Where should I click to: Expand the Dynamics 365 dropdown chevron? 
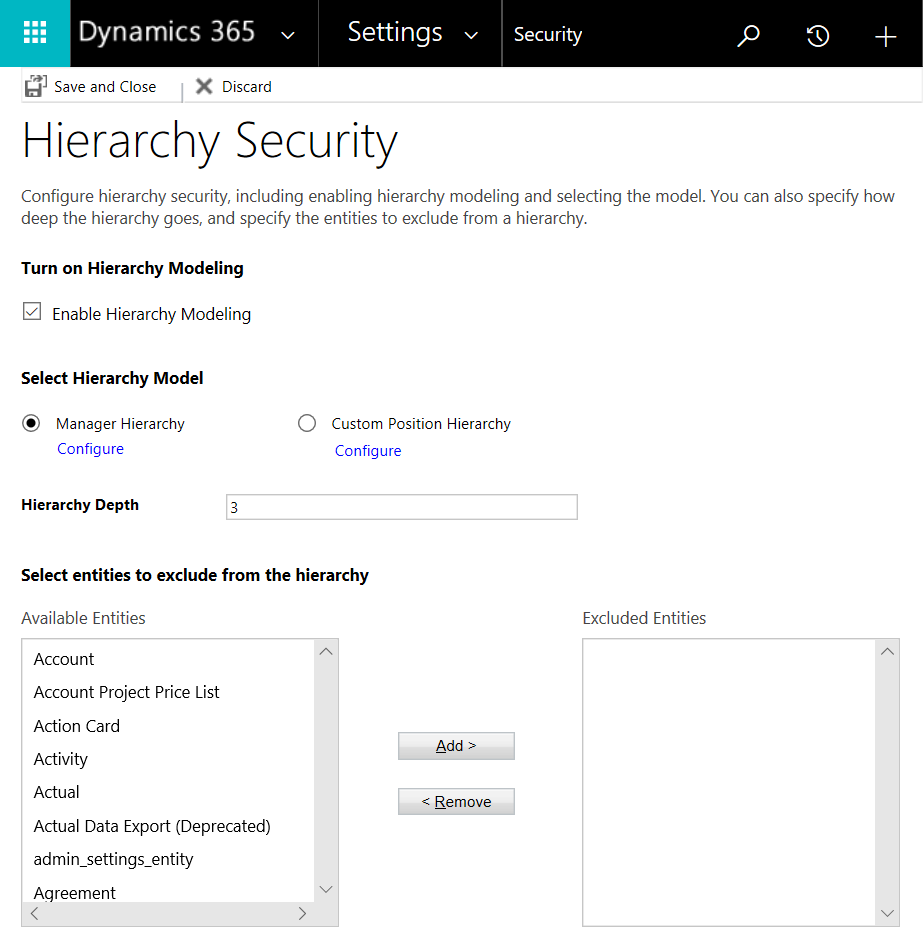point(288,35)
